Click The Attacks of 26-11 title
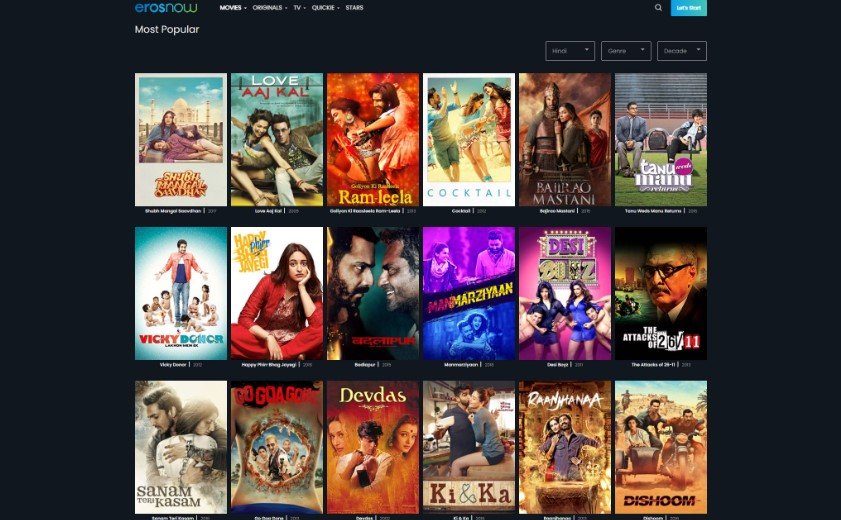Image resolution: width=841 pixels, height=520 pixels. point(654,365)
